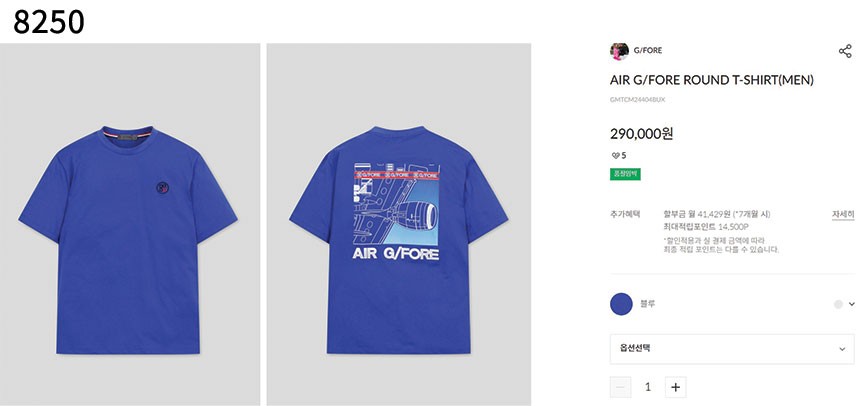Click the G/FORE brand avatar icon
Viewport: 860px width, 406px height.
[x=619, y=51]
